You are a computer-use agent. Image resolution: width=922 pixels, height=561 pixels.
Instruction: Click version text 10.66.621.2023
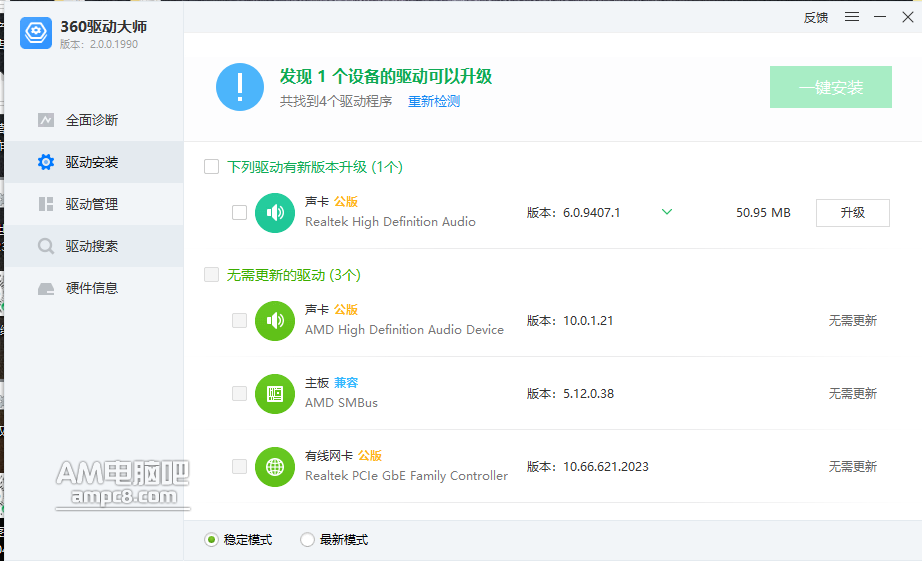point(606,467)
